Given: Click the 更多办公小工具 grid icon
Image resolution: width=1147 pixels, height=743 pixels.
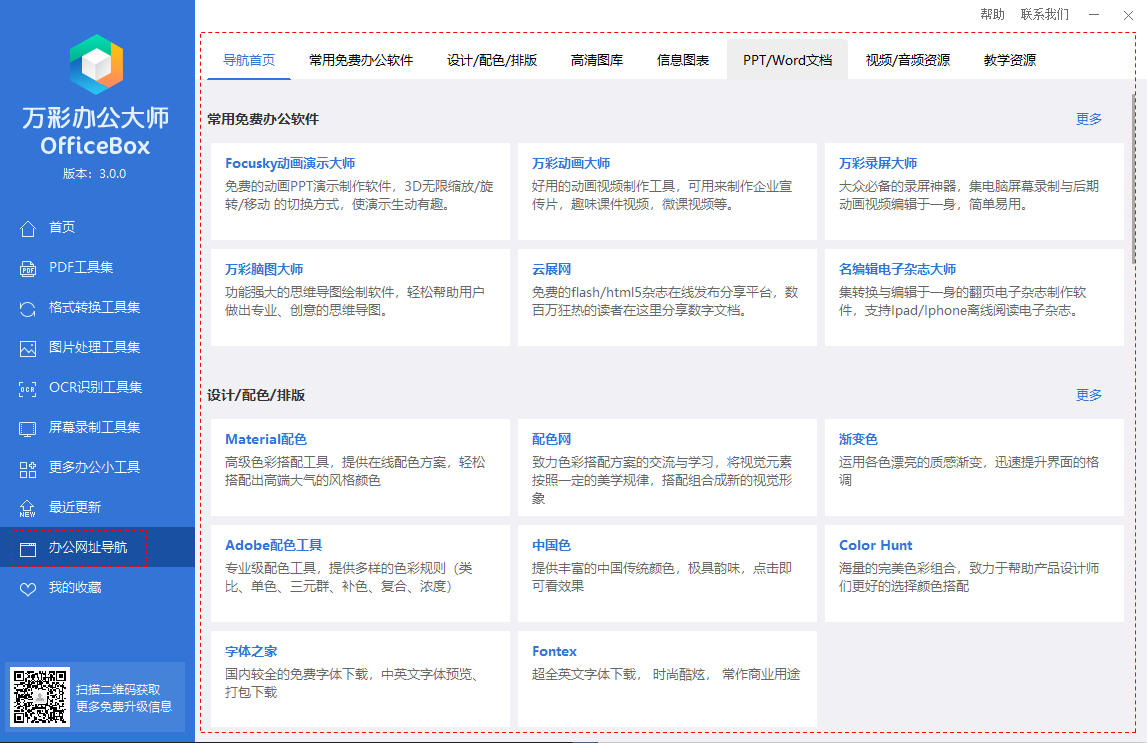Looking at the screenshot, I should click(x=28, y=468).
